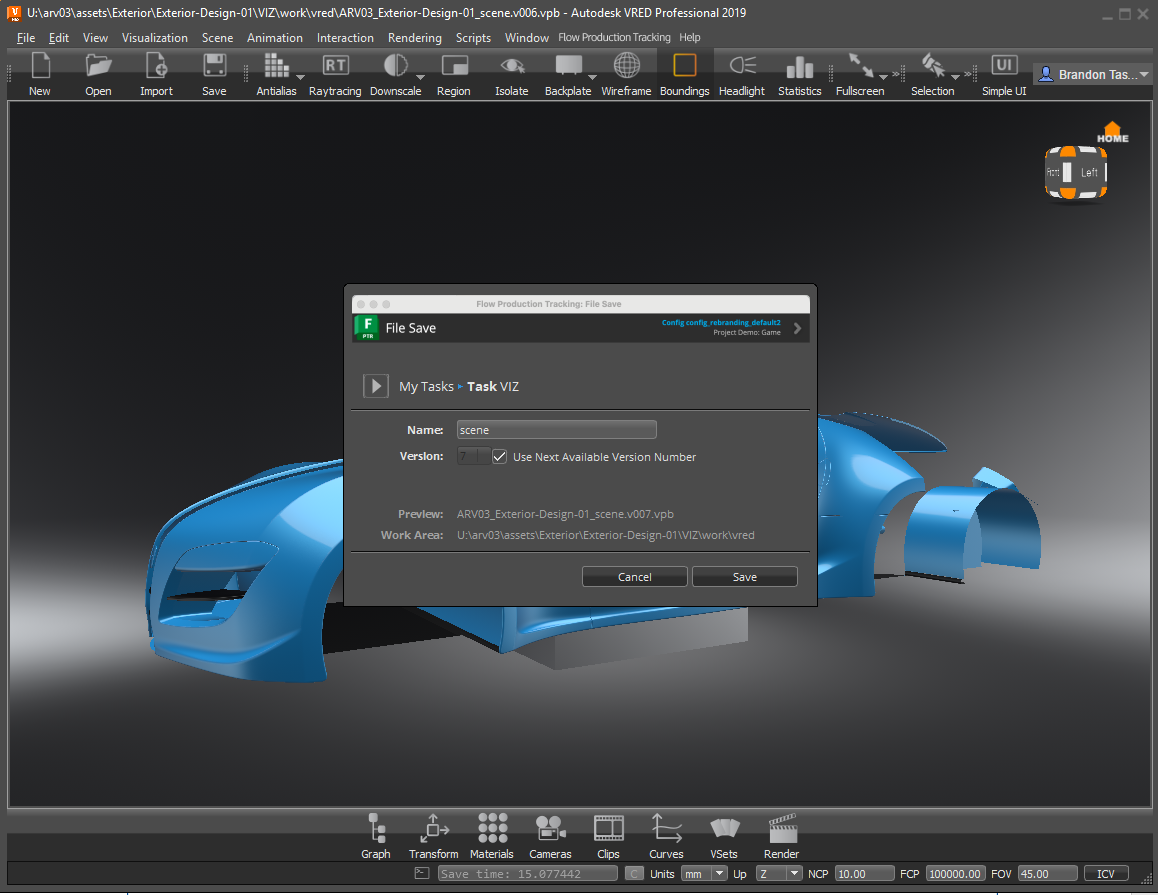Open the File menu
1158x895 pixels.
26,38
